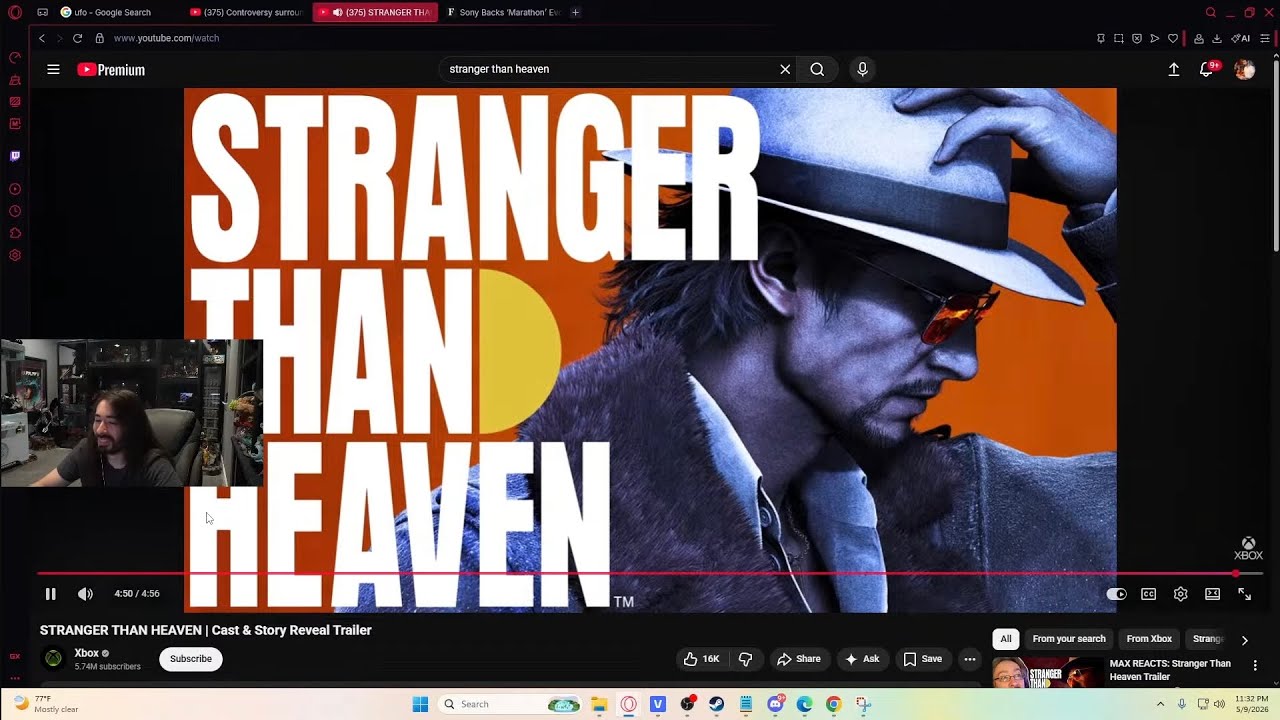Enter fullscreen mode
The height and width of the screenshot is (720, 1280).
coord(1245,594)
